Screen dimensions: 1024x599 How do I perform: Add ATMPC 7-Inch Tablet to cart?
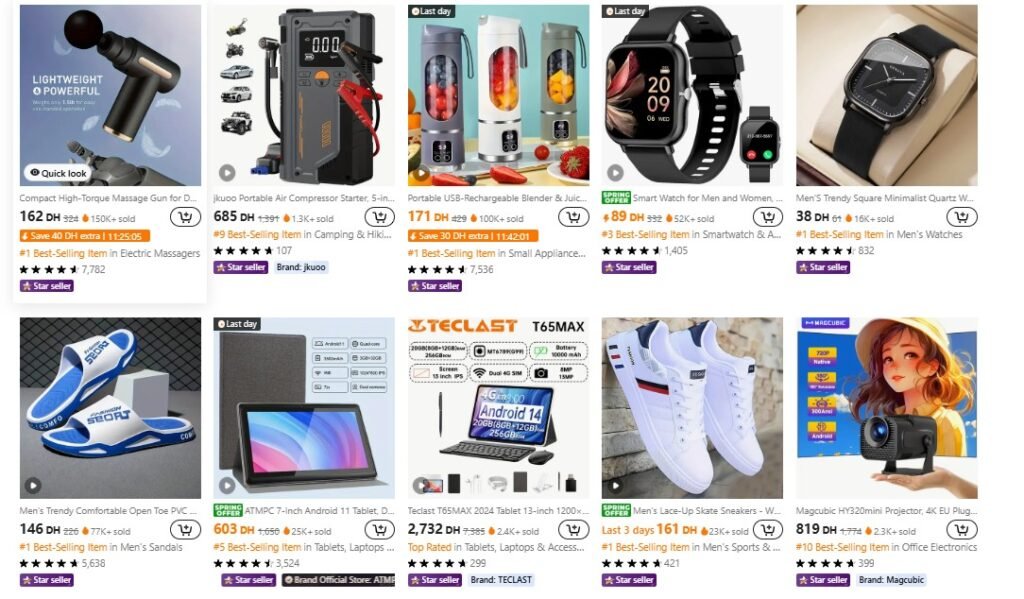pos(379,530)
